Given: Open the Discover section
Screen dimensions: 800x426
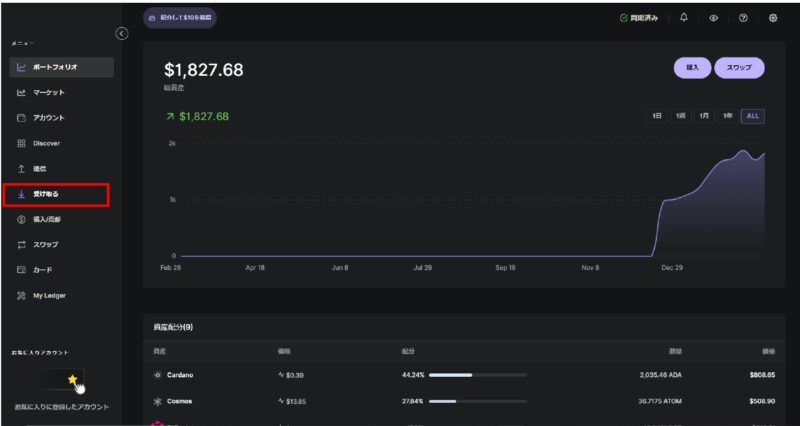Looking at the screenshot, I should [46, 143].
